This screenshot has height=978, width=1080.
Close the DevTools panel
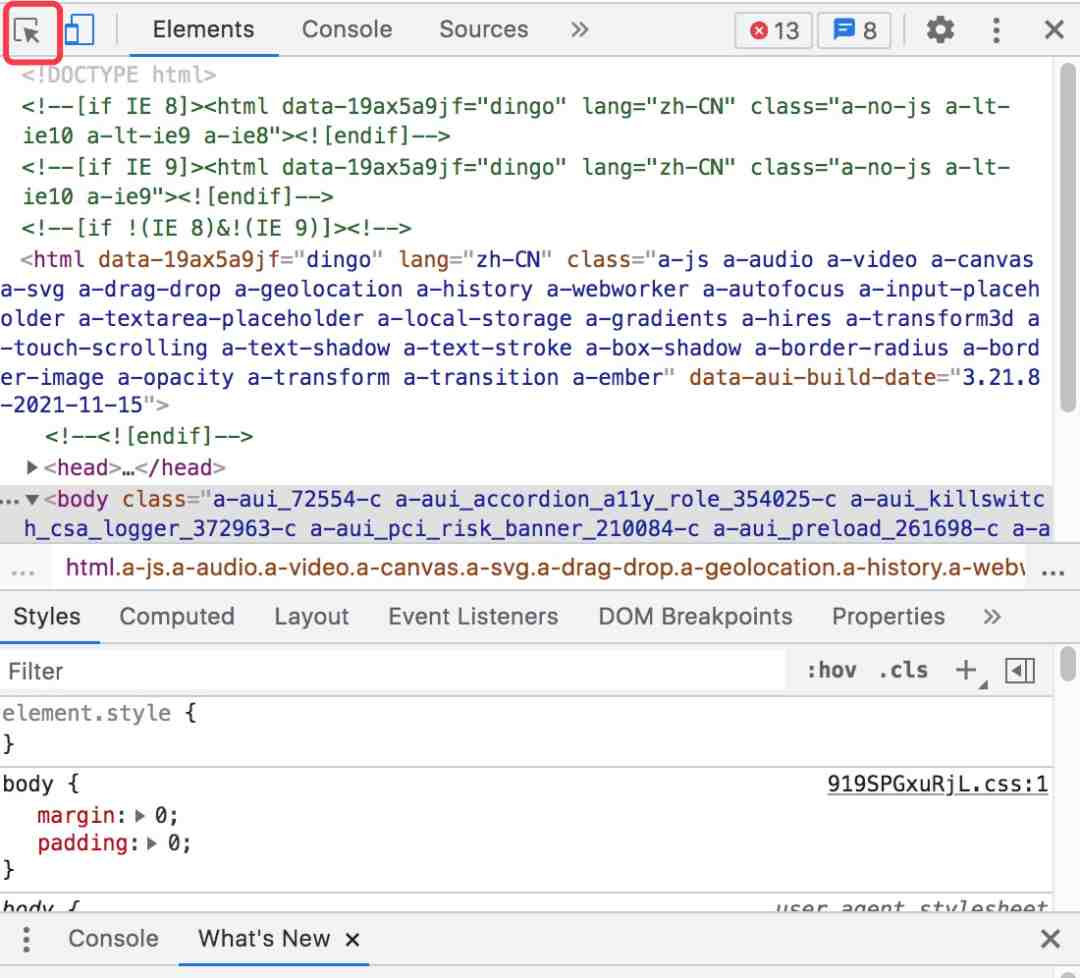[x=1054, y=30]
